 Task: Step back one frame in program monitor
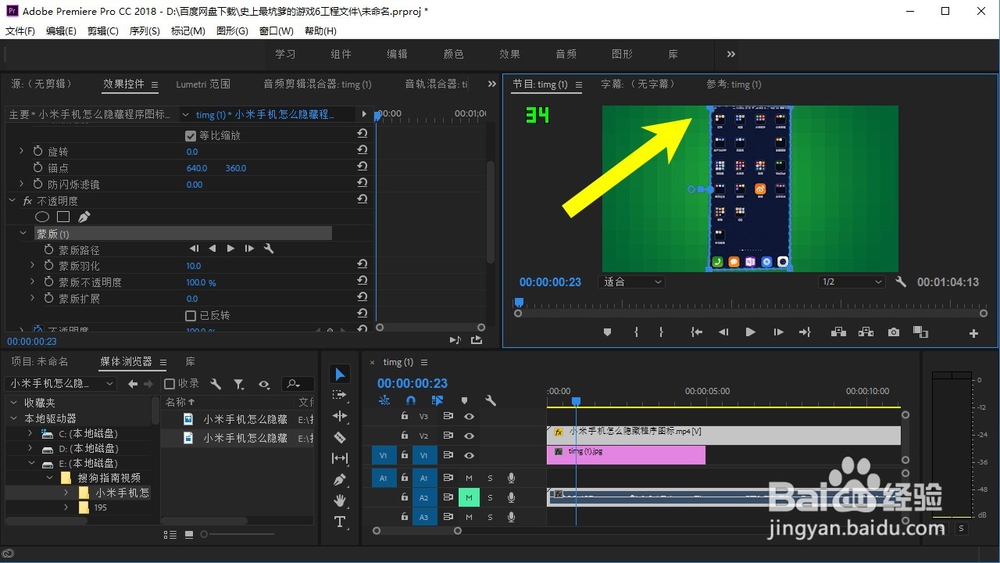[x=723, y=332]
